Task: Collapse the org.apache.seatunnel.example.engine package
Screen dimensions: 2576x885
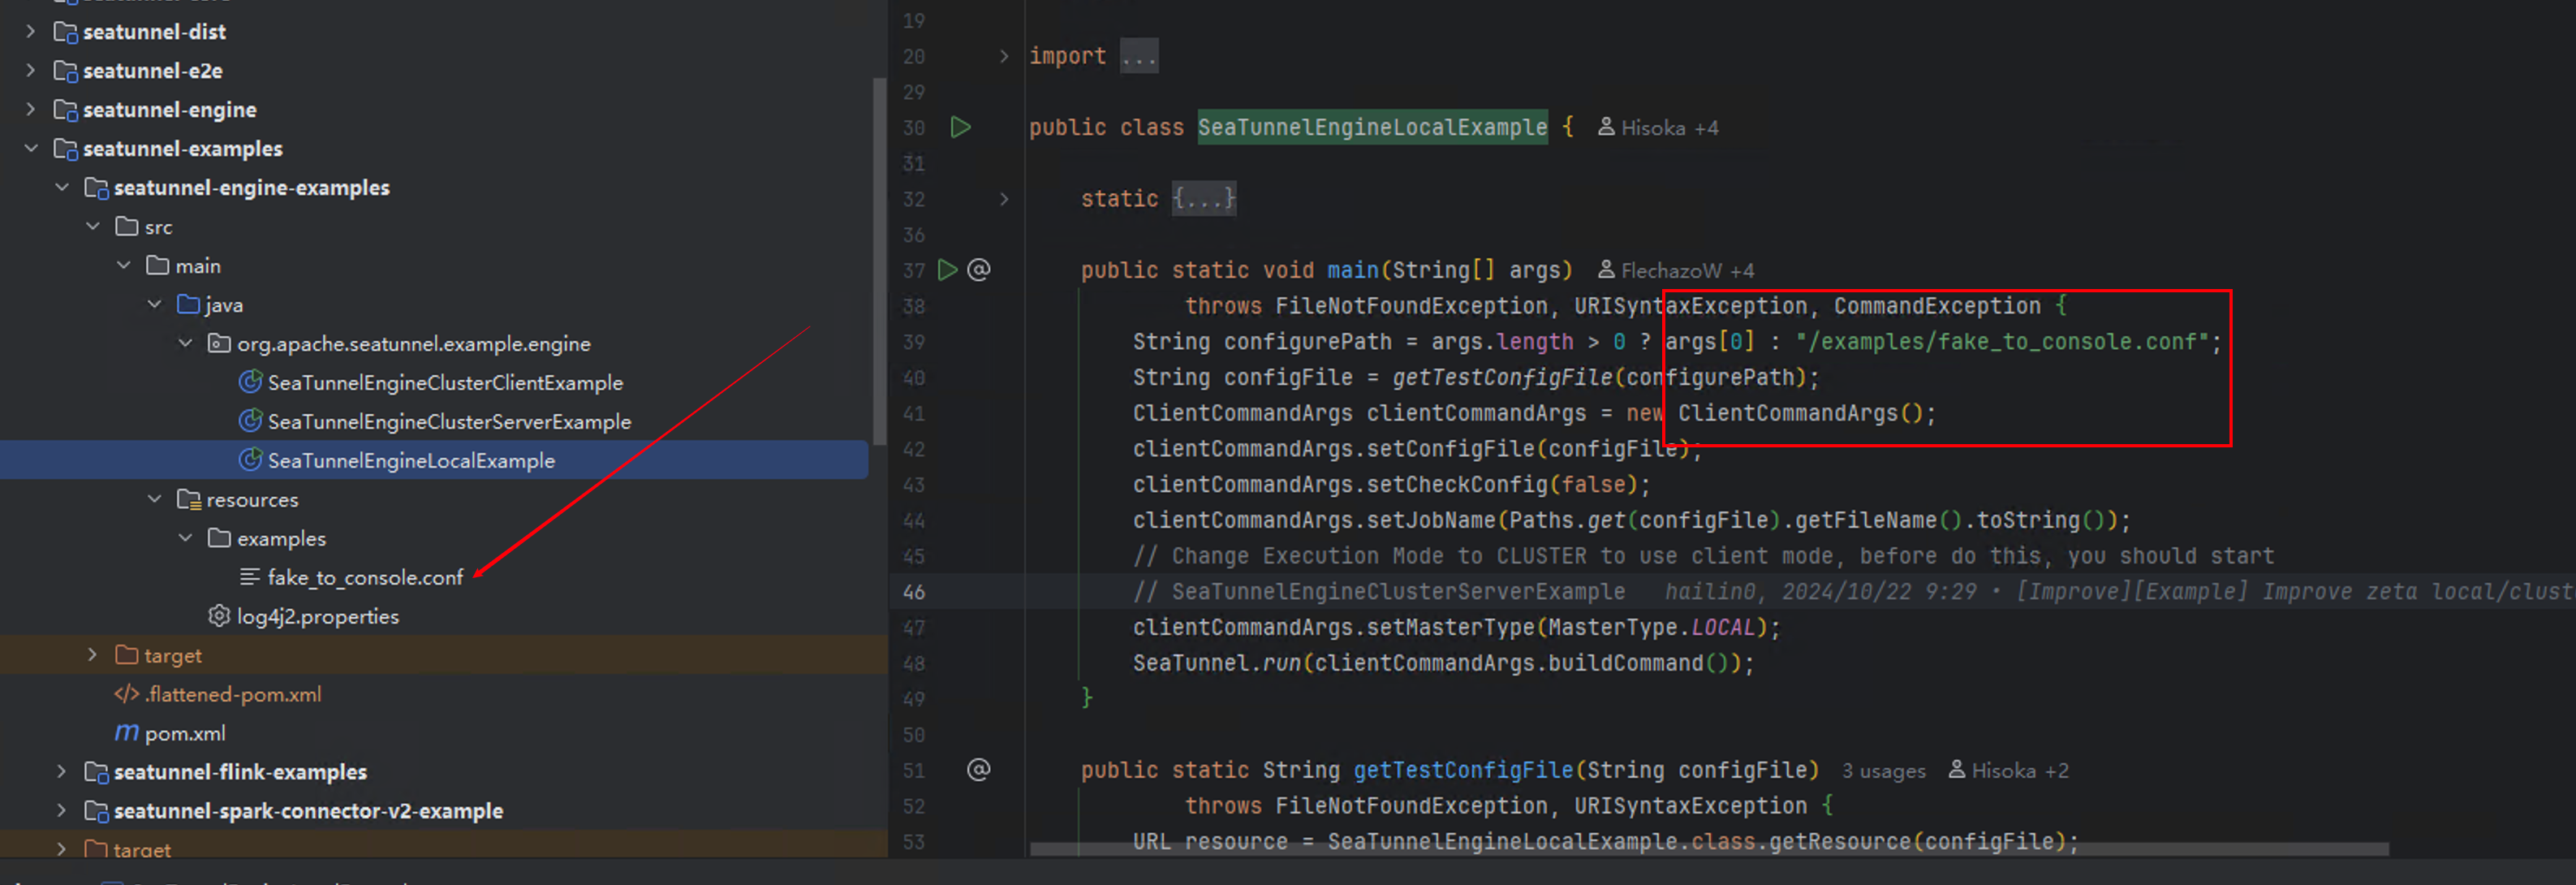Action: coord(186,343)
